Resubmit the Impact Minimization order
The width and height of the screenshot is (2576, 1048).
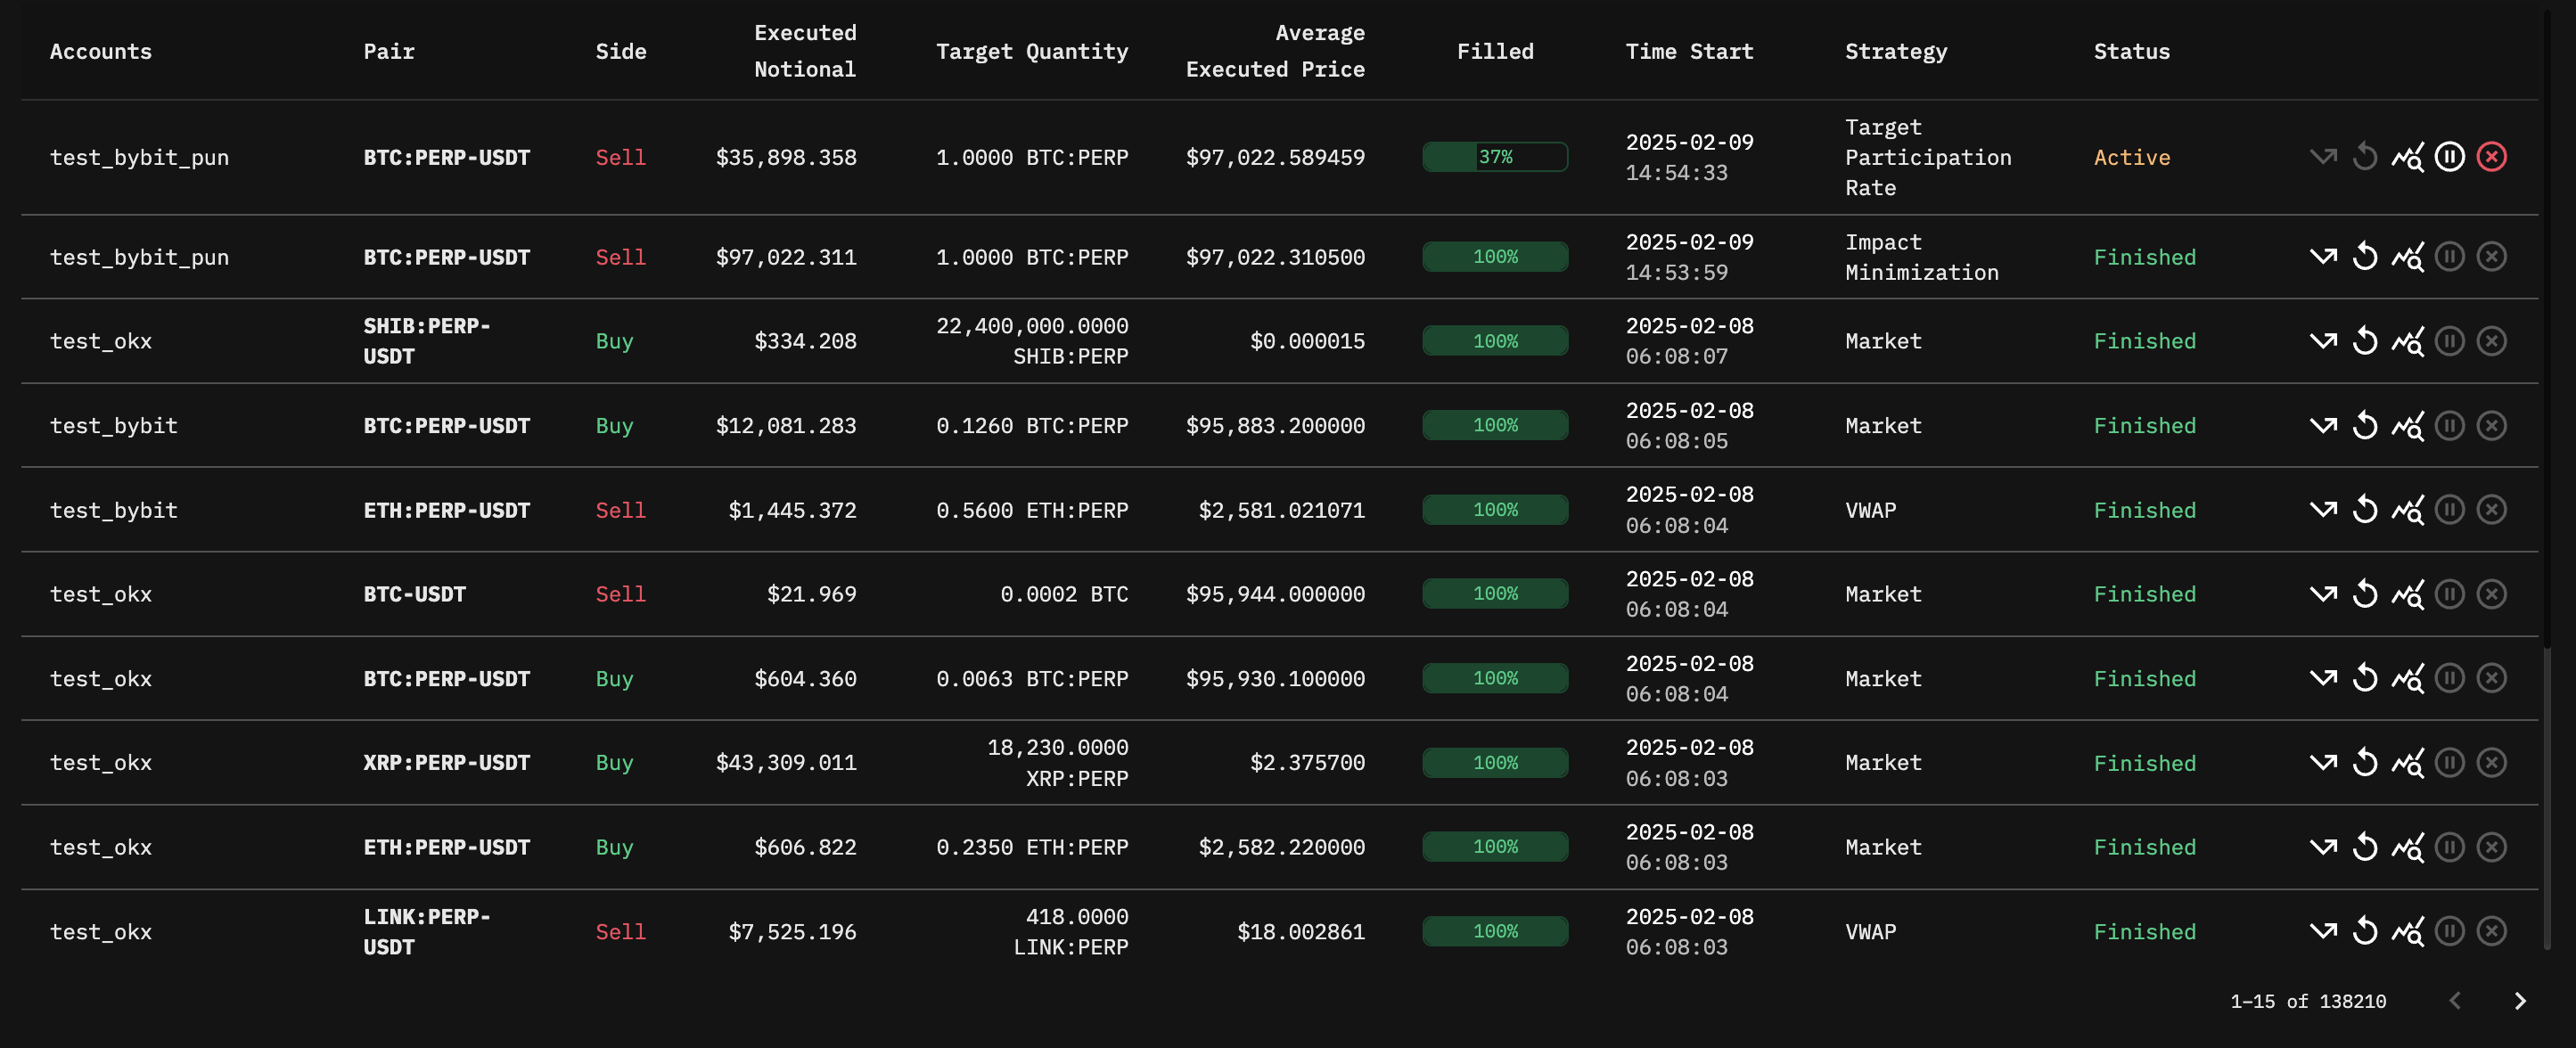click(x=2365, y=257)
